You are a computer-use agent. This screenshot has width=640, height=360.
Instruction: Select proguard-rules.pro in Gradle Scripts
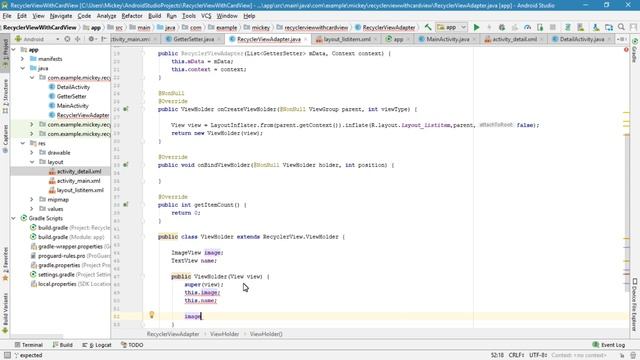61,256
